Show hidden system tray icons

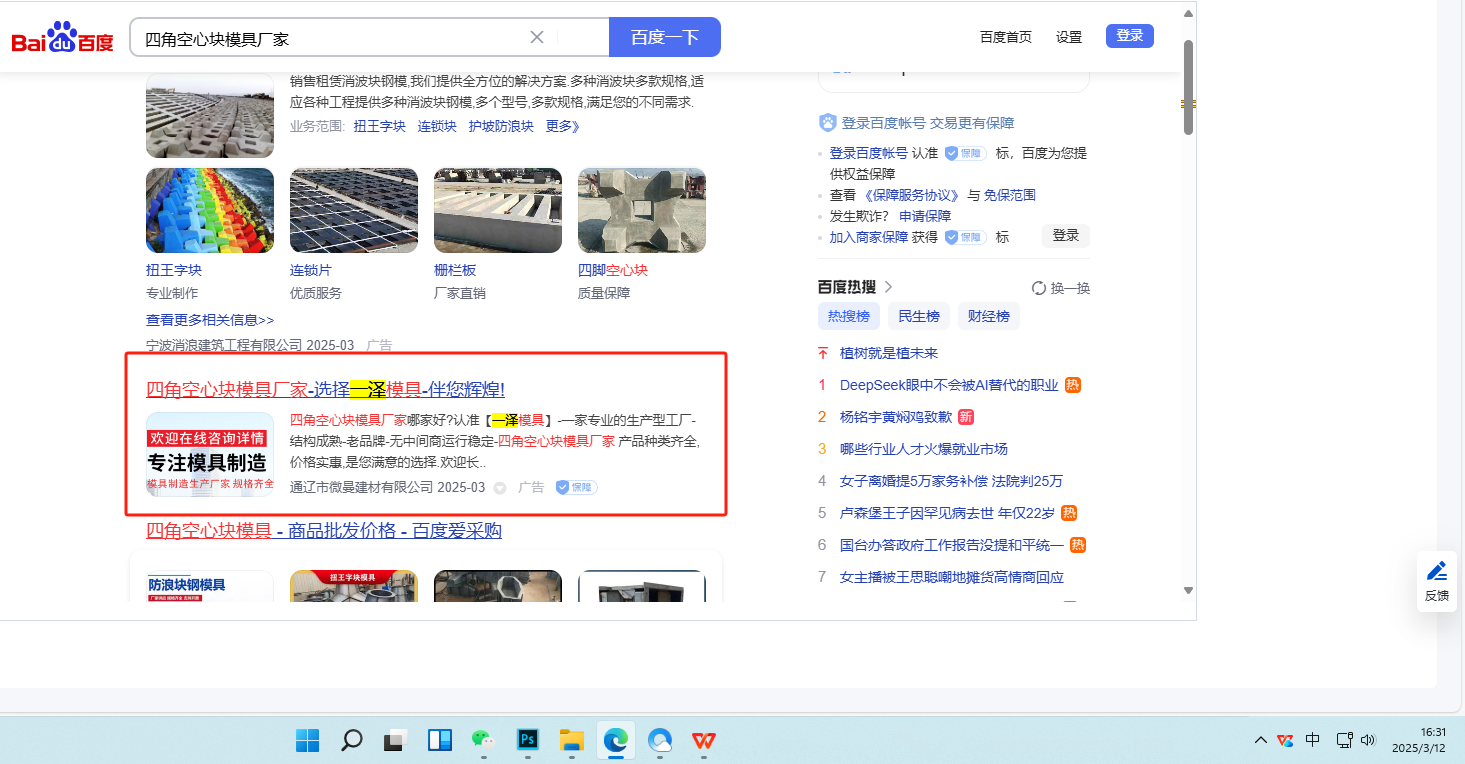1260,740
